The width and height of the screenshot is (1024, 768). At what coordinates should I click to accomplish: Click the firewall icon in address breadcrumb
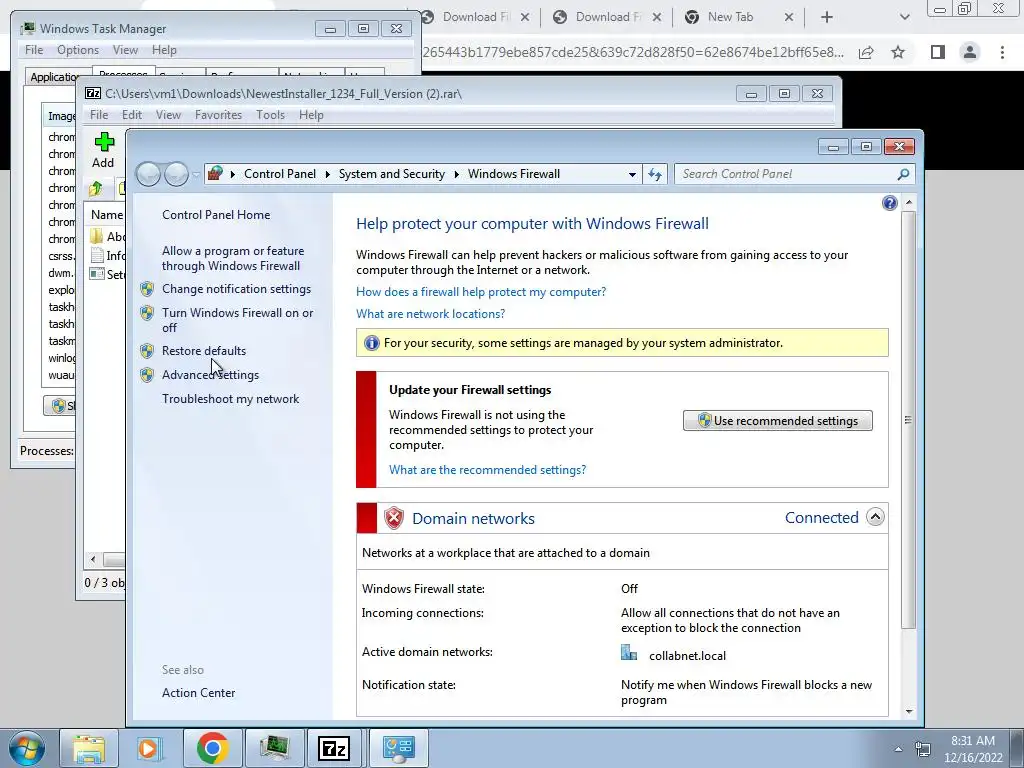point(215,174)
